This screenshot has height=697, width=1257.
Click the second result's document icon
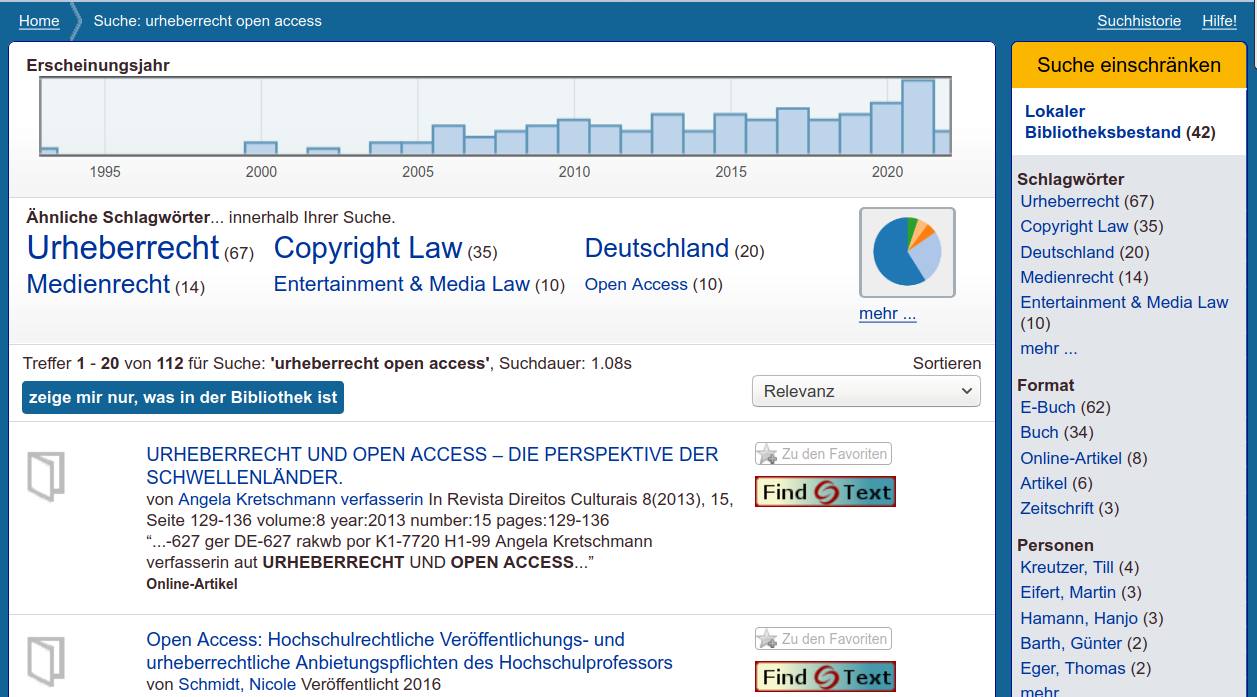[x=46, y=660]
